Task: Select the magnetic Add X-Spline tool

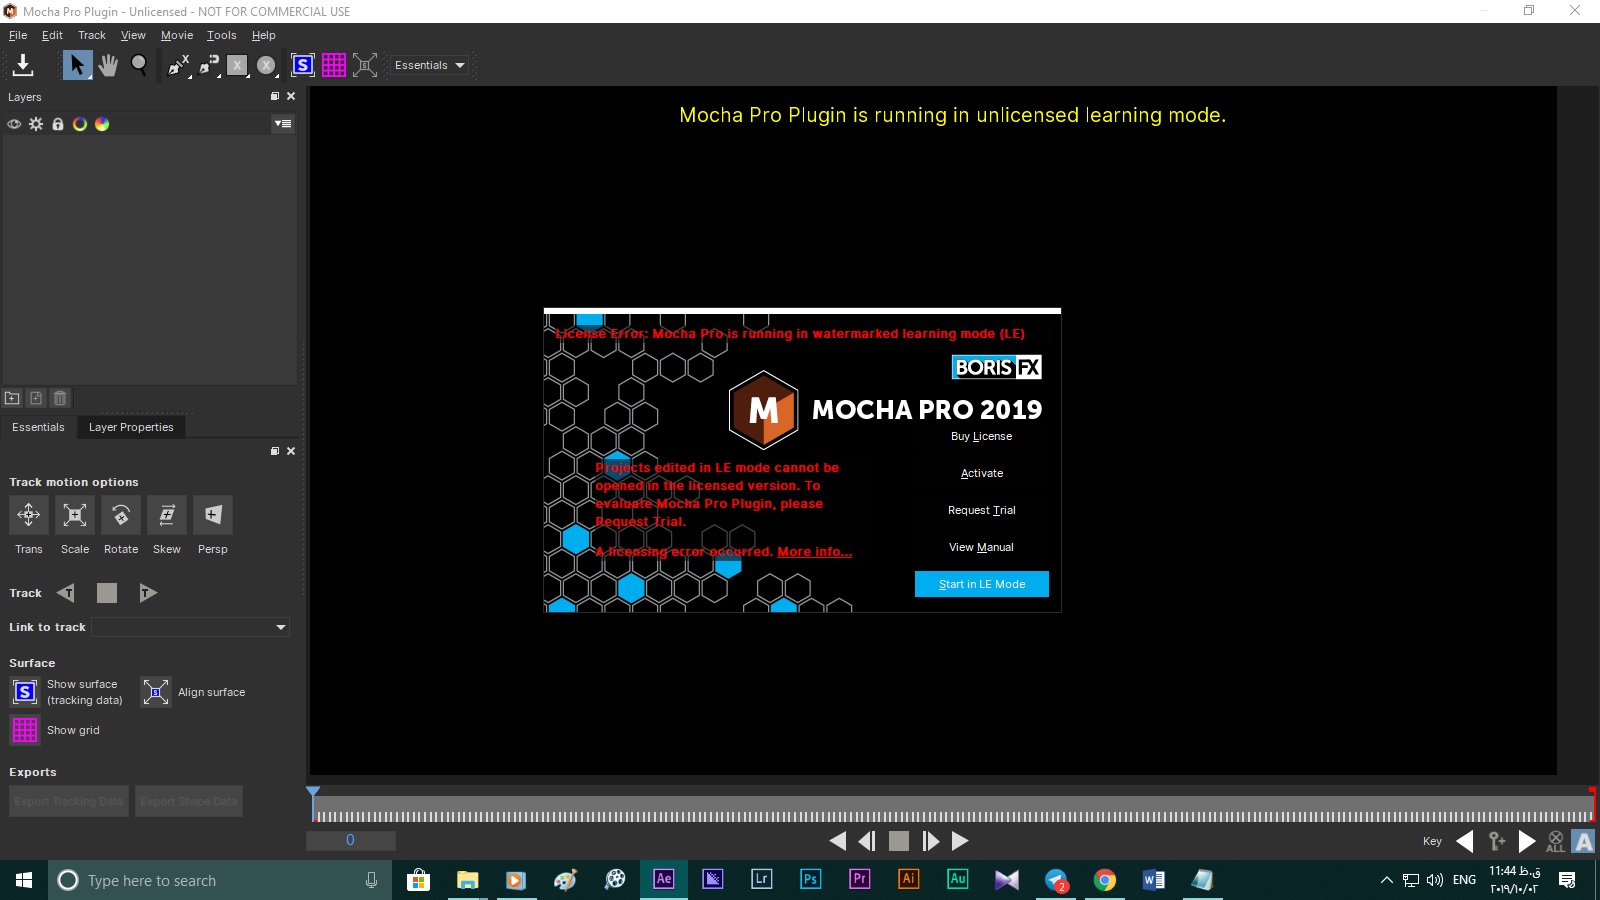Action: pyautogui.click(x=208, y=65)
